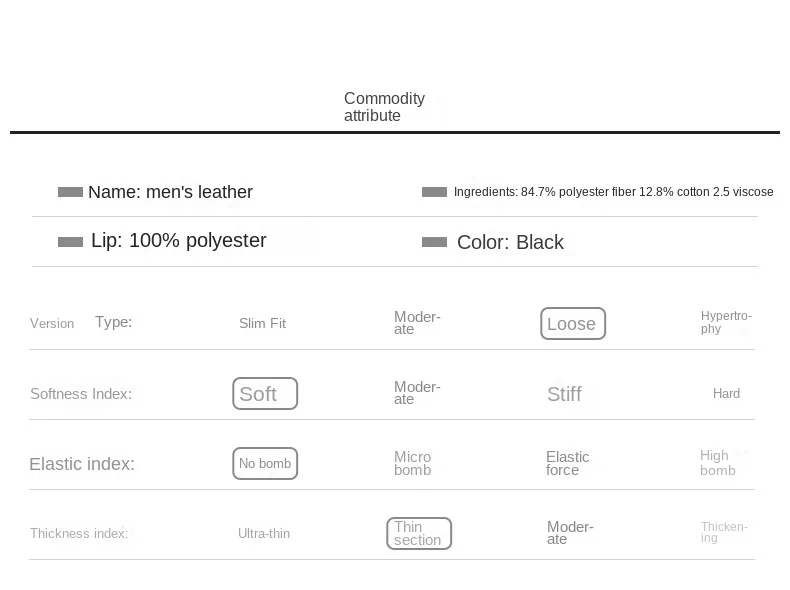This screenshot has height=590, width=790.
Task: Choose Thickening thickness option
Action: (724, 532)
